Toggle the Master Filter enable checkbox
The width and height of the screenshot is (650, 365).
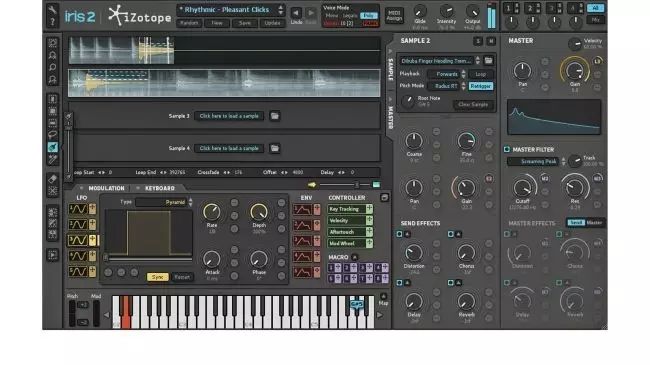507,149
